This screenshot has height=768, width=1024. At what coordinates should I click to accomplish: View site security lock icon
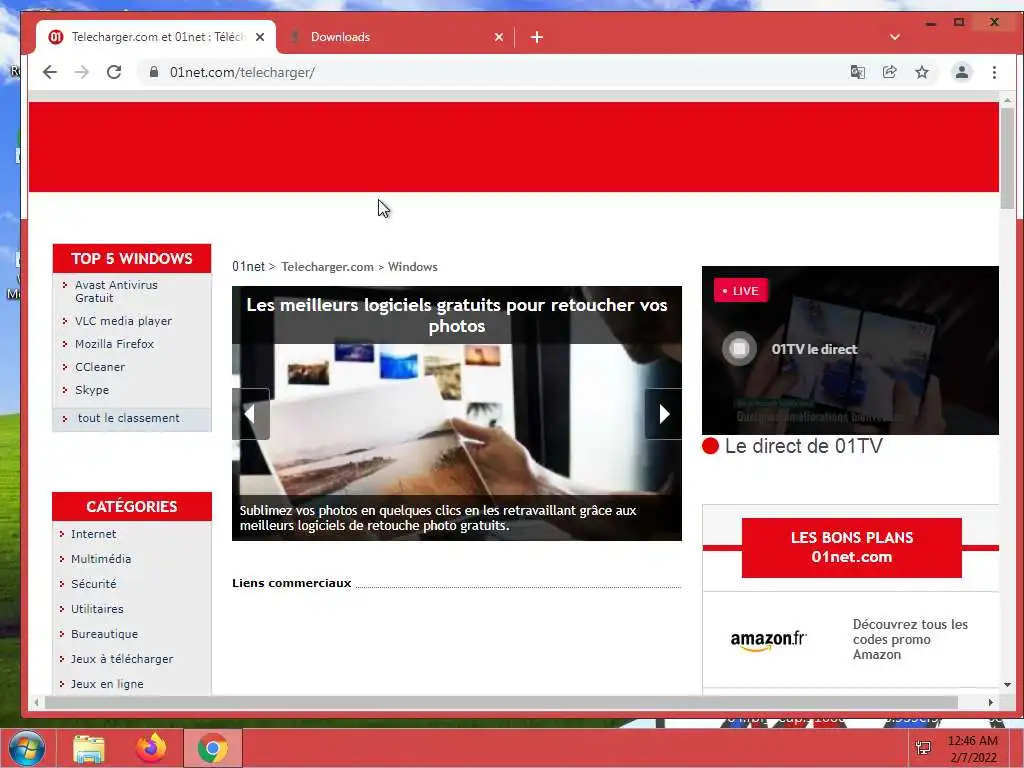tap(153, 72)
